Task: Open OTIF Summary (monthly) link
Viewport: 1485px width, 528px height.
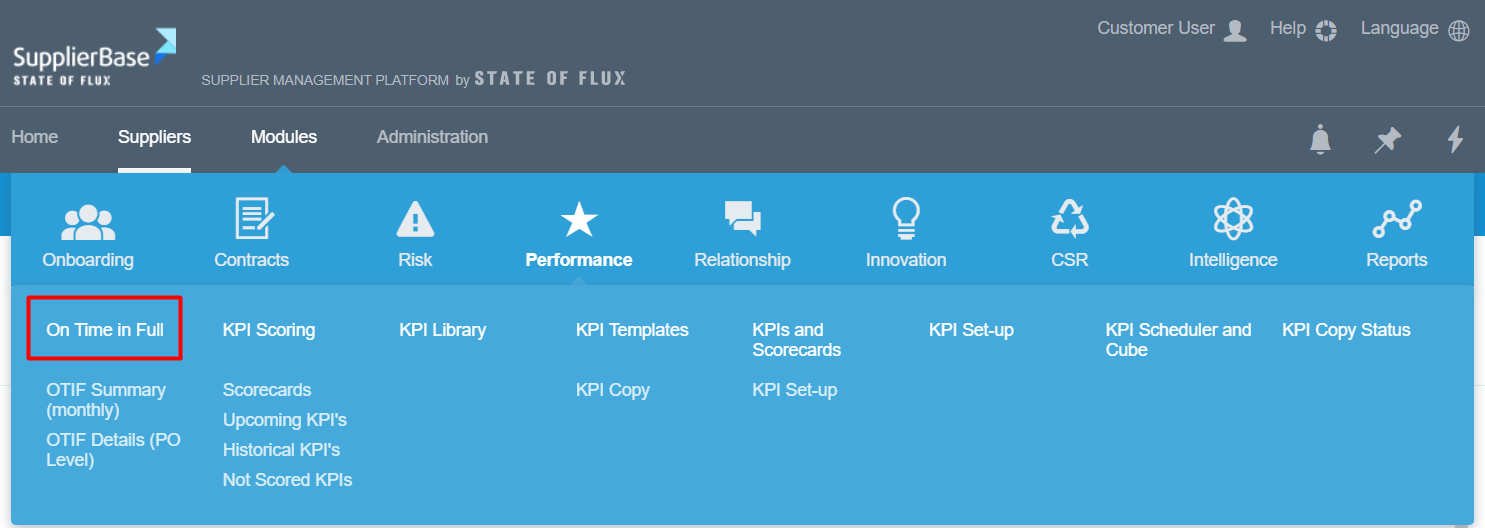Action: point(106,399)
